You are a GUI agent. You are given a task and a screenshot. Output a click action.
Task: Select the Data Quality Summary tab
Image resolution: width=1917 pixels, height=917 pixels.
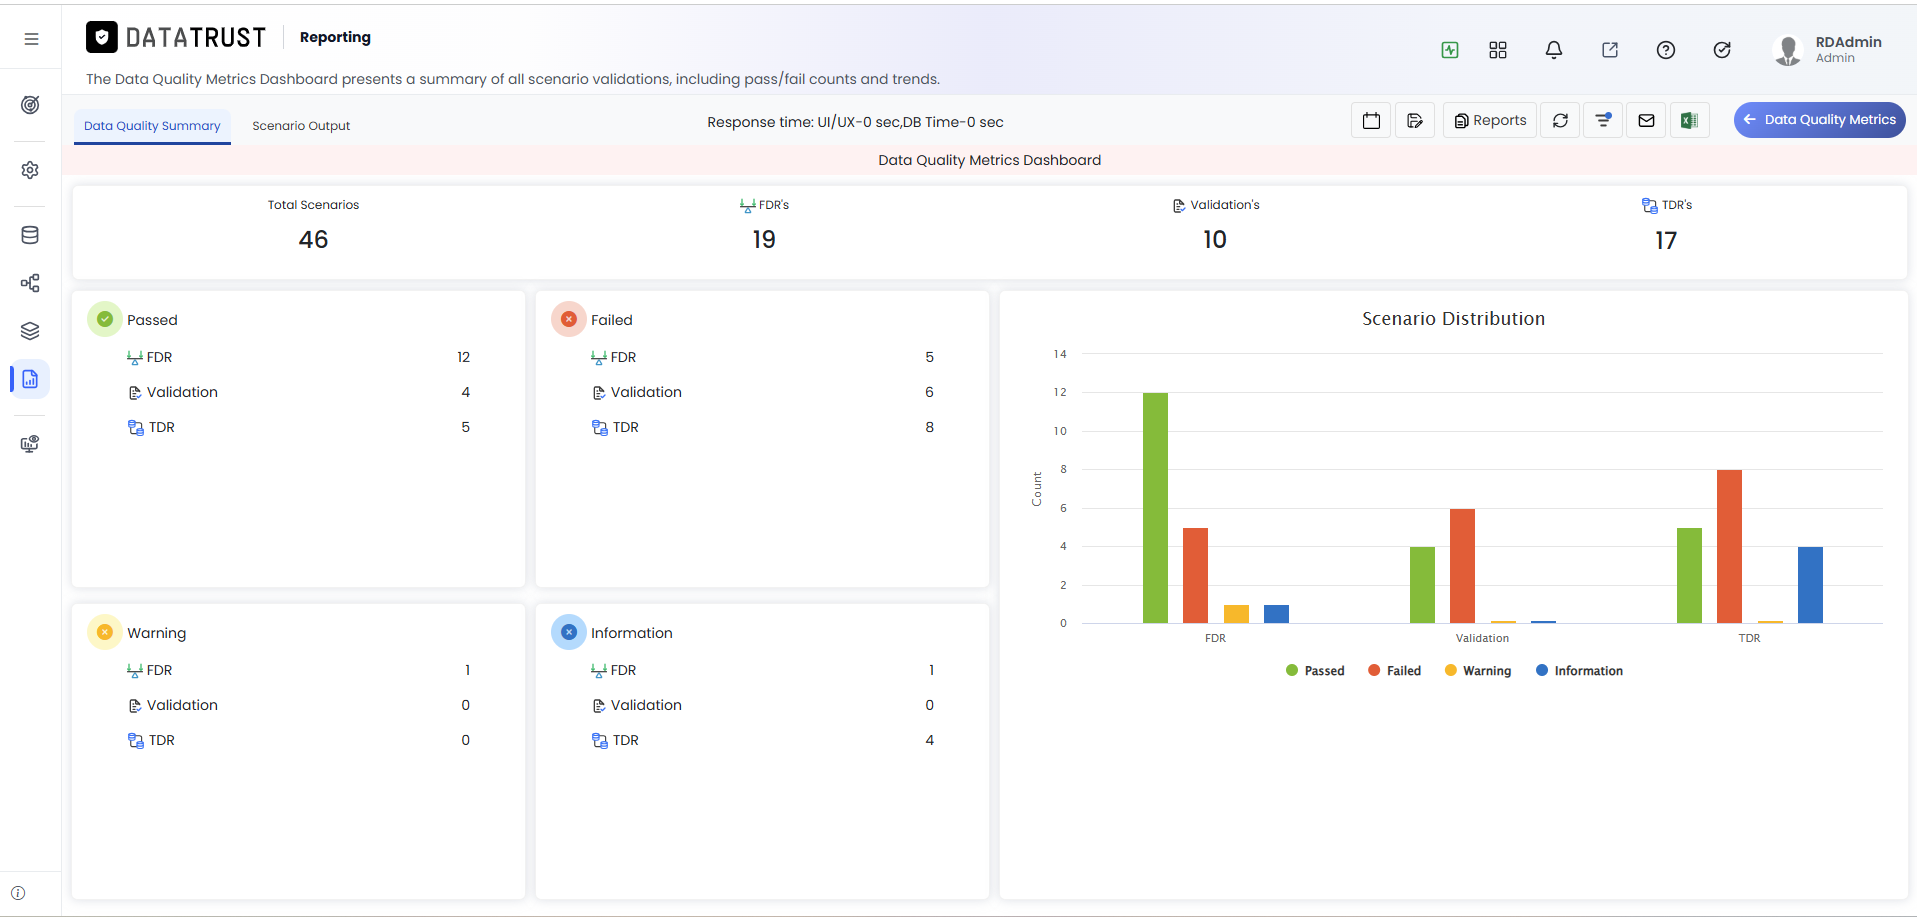(x=152, y=126)
